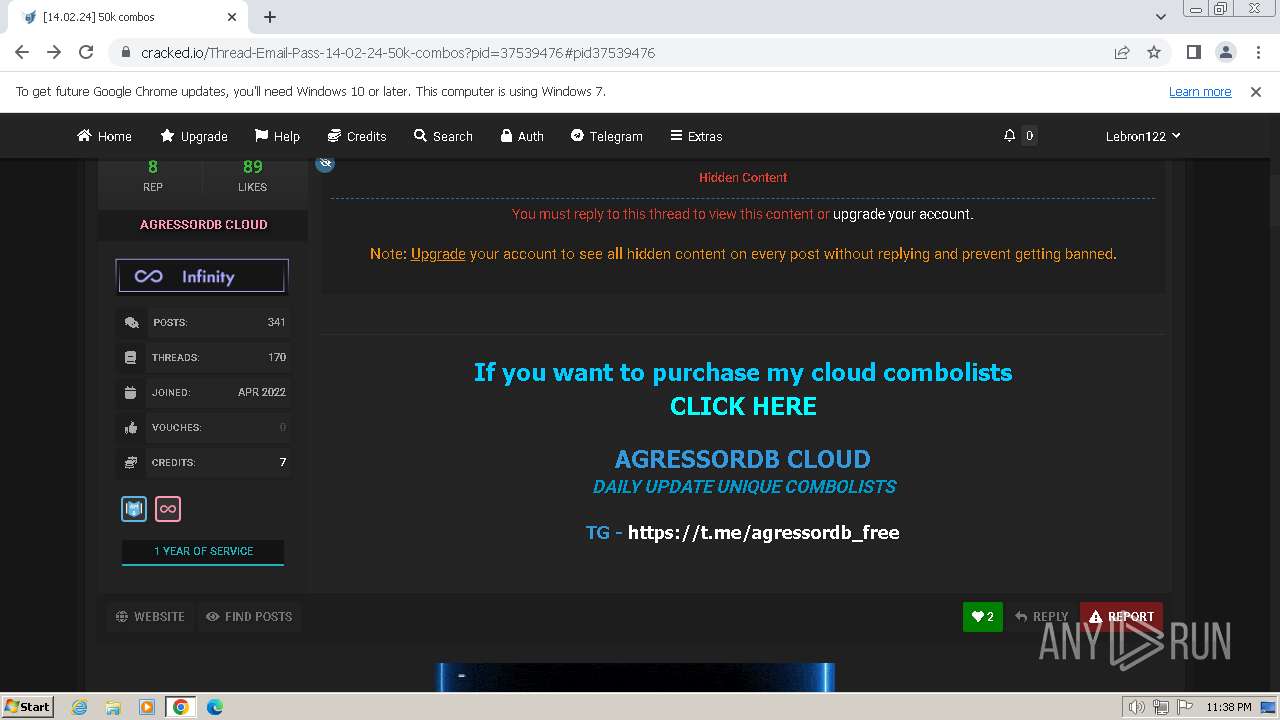Click the threads icon in profile

tap(131, 358)
